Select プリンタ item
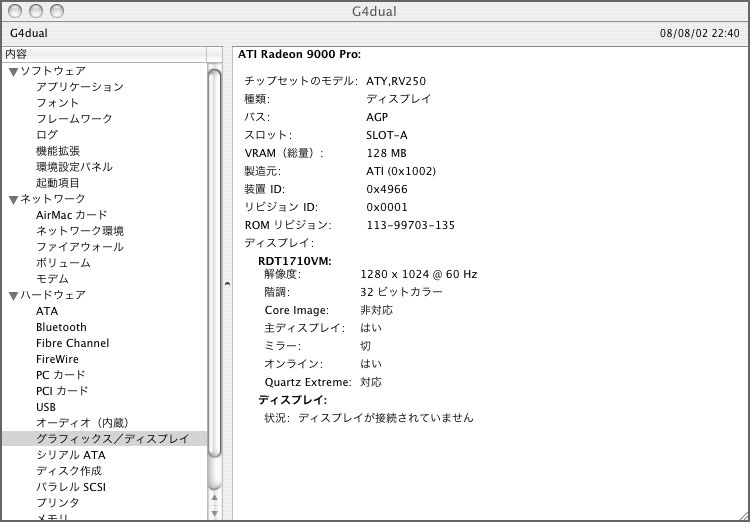This screenshot has height=522, width=750. [57, 503]
